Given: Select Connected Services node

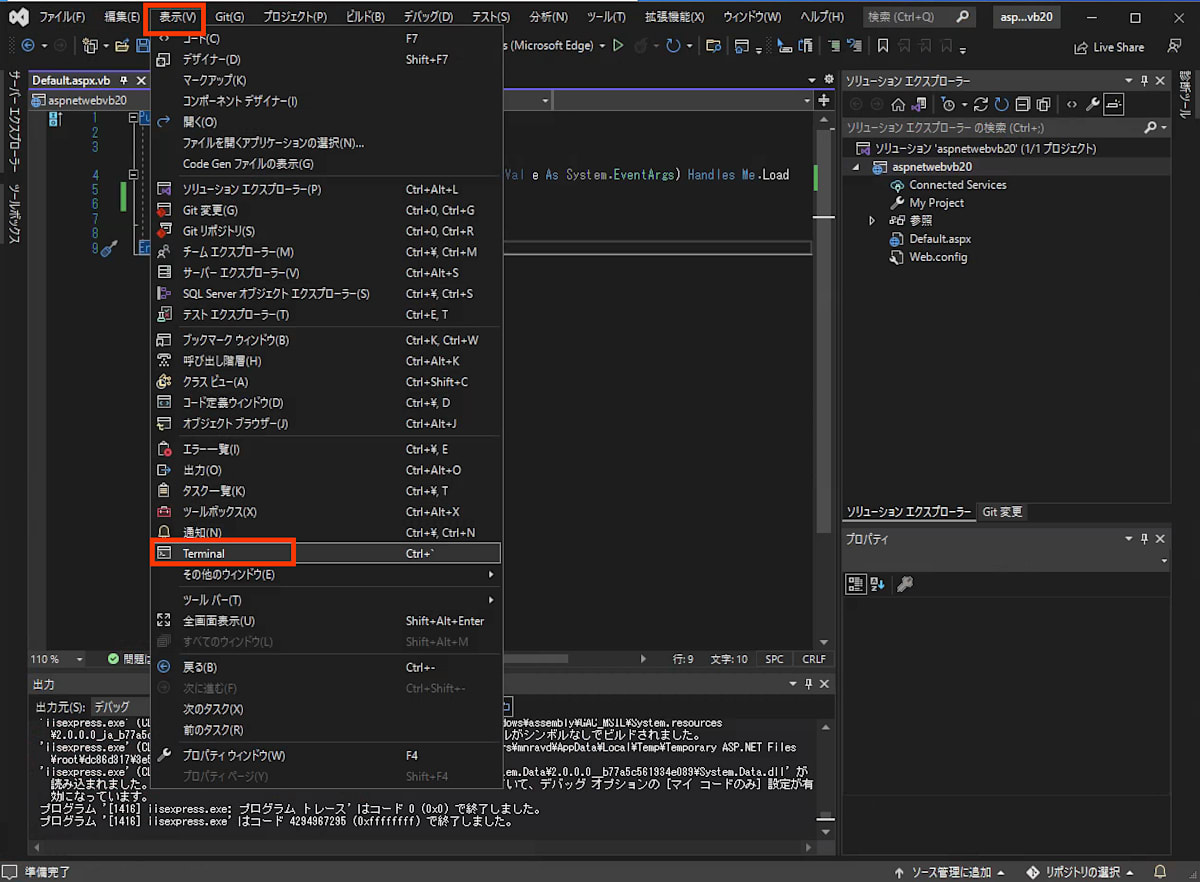Looking at the screenshot, I should [957, 185].
